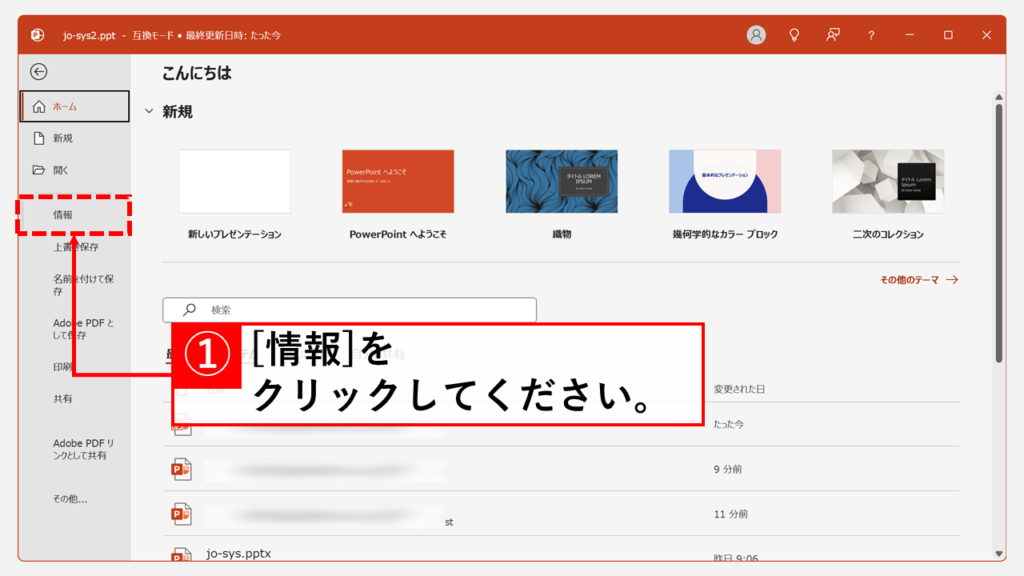Click into the 検索 search field
Image resolution: width=1024 pixels, height=576 pixels.
pos(349,310)
